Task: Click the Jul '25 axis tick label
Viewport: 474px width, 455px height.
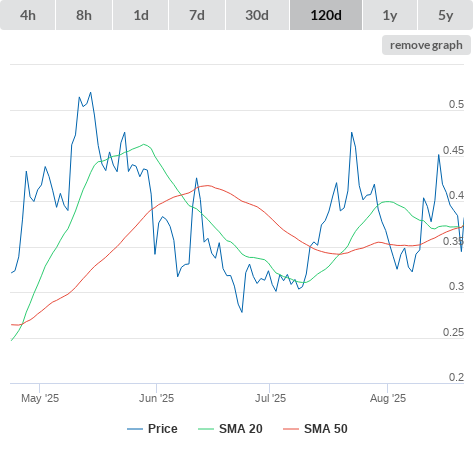Action: (x=270, y=398)
